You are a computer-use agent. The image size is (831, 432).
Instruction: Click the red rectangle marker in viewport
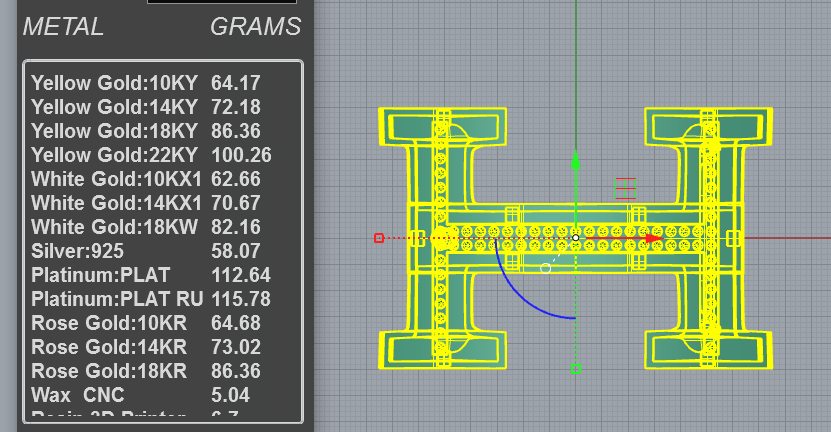click(625, 189)
